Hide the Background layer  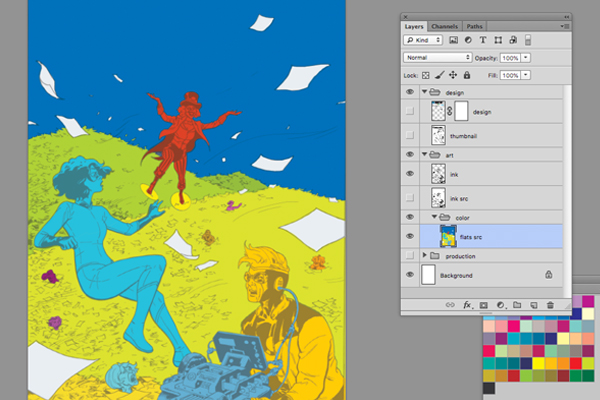[x=410, y=274]
